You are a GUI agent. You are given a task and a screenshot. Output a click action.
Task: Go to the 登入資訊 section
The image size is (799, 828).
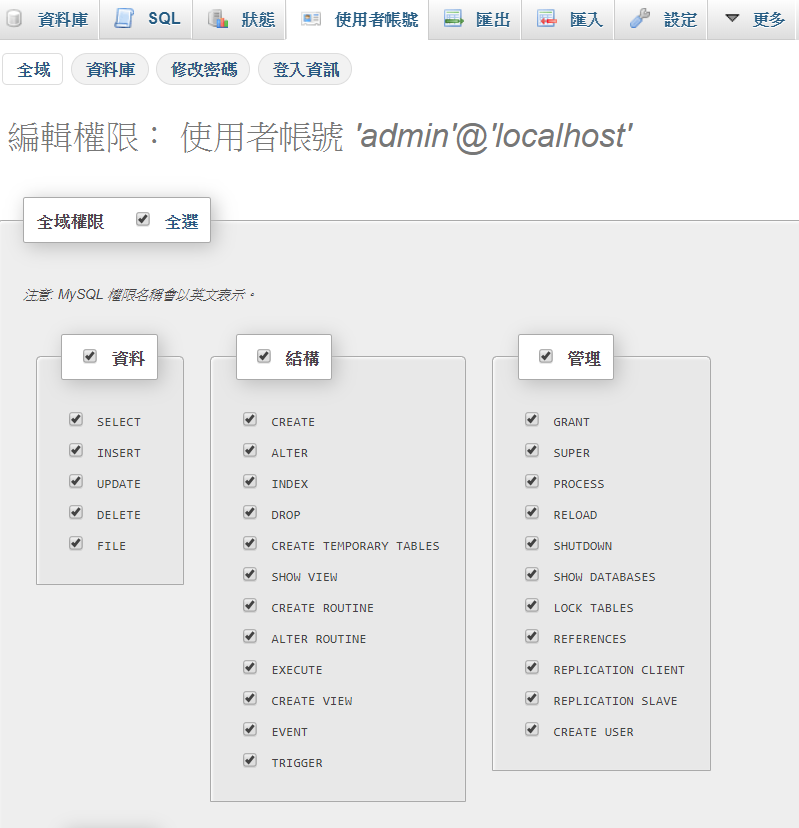[305, 69]
